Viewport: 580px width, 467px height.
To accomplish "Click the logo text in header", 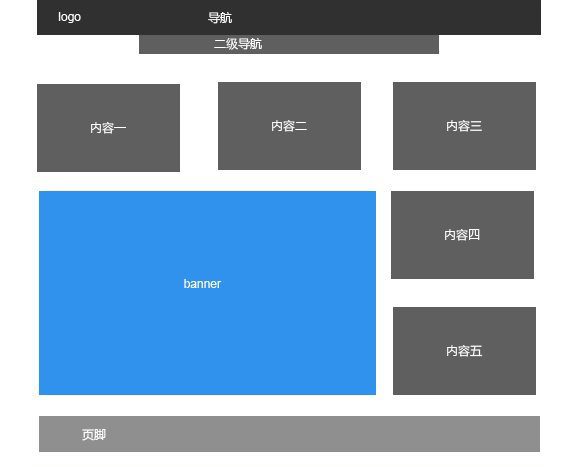I will tap(69, 17).
